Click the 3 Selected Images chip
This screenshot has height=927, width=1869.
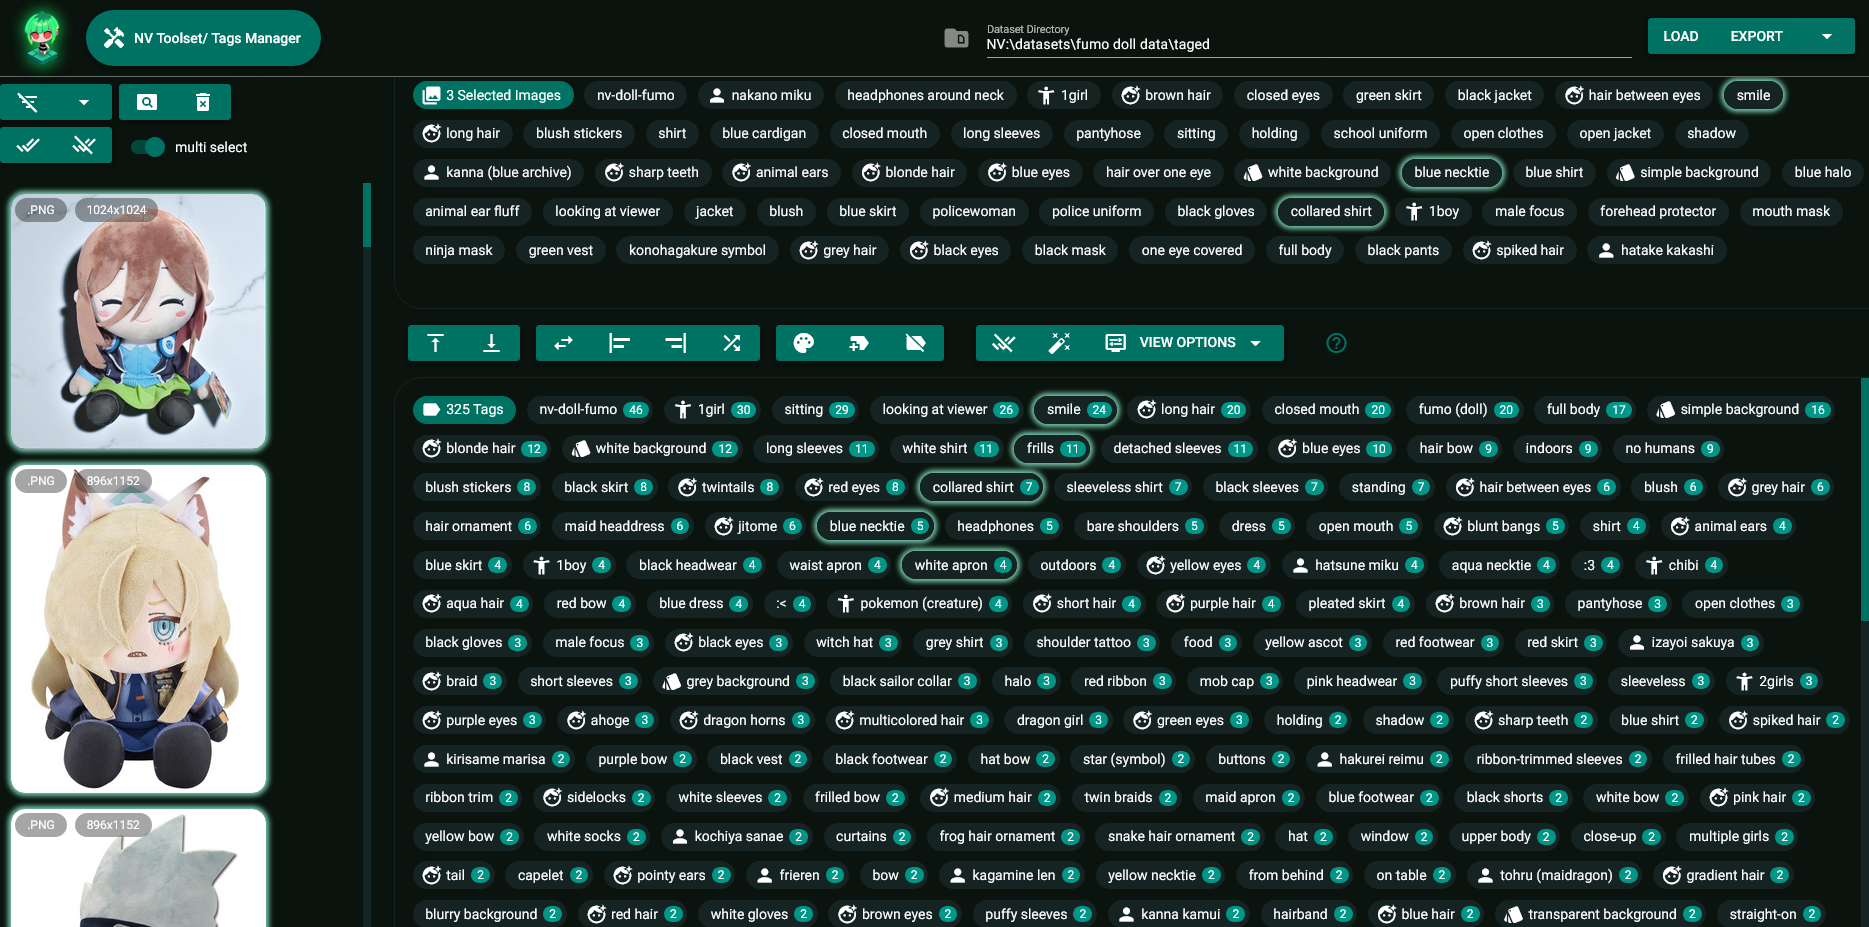pyautogui.click(x=492, y=95)
